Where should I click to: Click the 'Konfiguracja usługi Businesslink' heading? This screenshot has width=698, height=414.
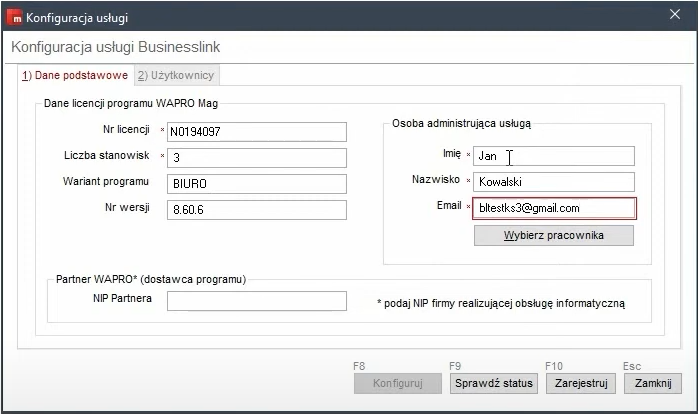tap(116, 47)
